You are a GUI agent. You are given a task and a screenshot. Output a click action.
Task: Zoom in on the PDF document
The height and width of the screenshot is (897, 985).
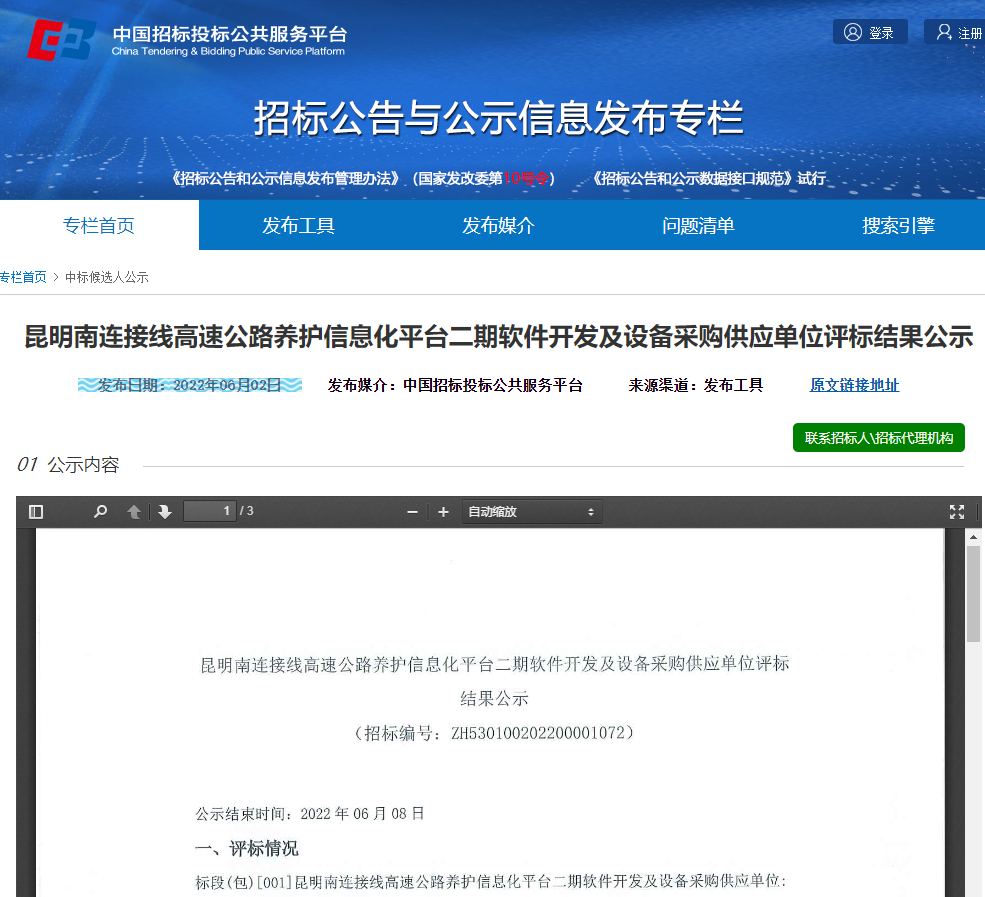[442, 511]
